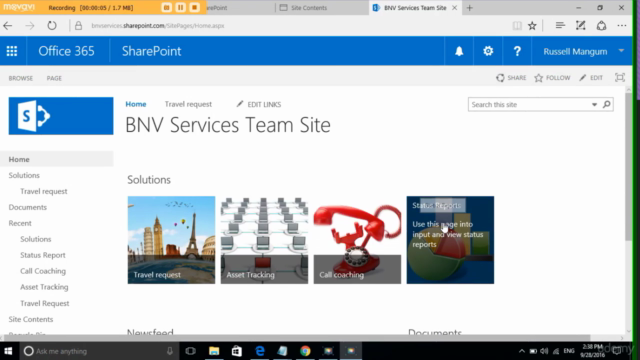
Task: Stop the Movavi recording
Action: (x=195, y=7)
